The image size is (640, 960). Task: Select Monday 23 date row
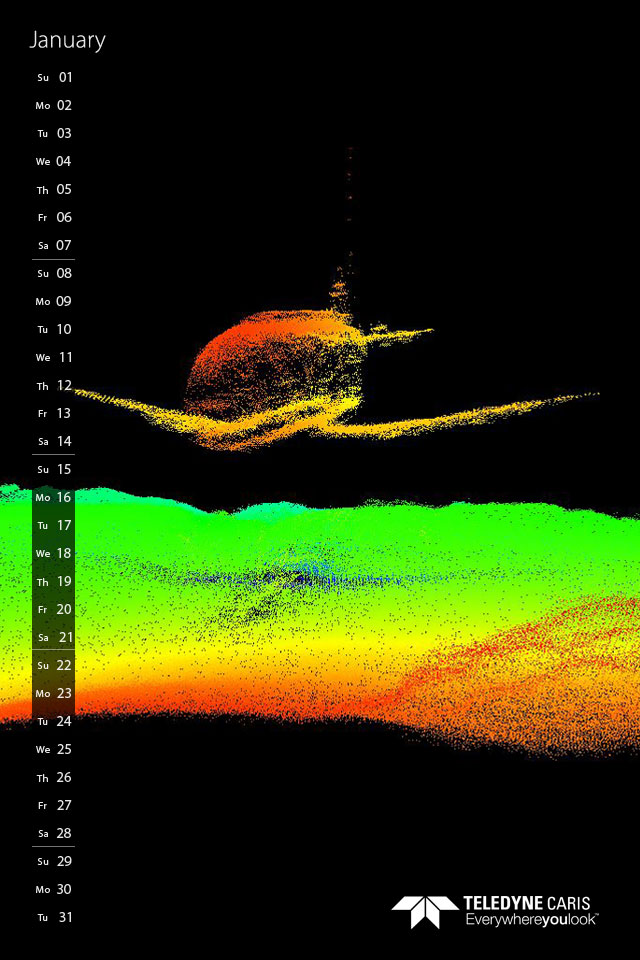click(54, 694)
